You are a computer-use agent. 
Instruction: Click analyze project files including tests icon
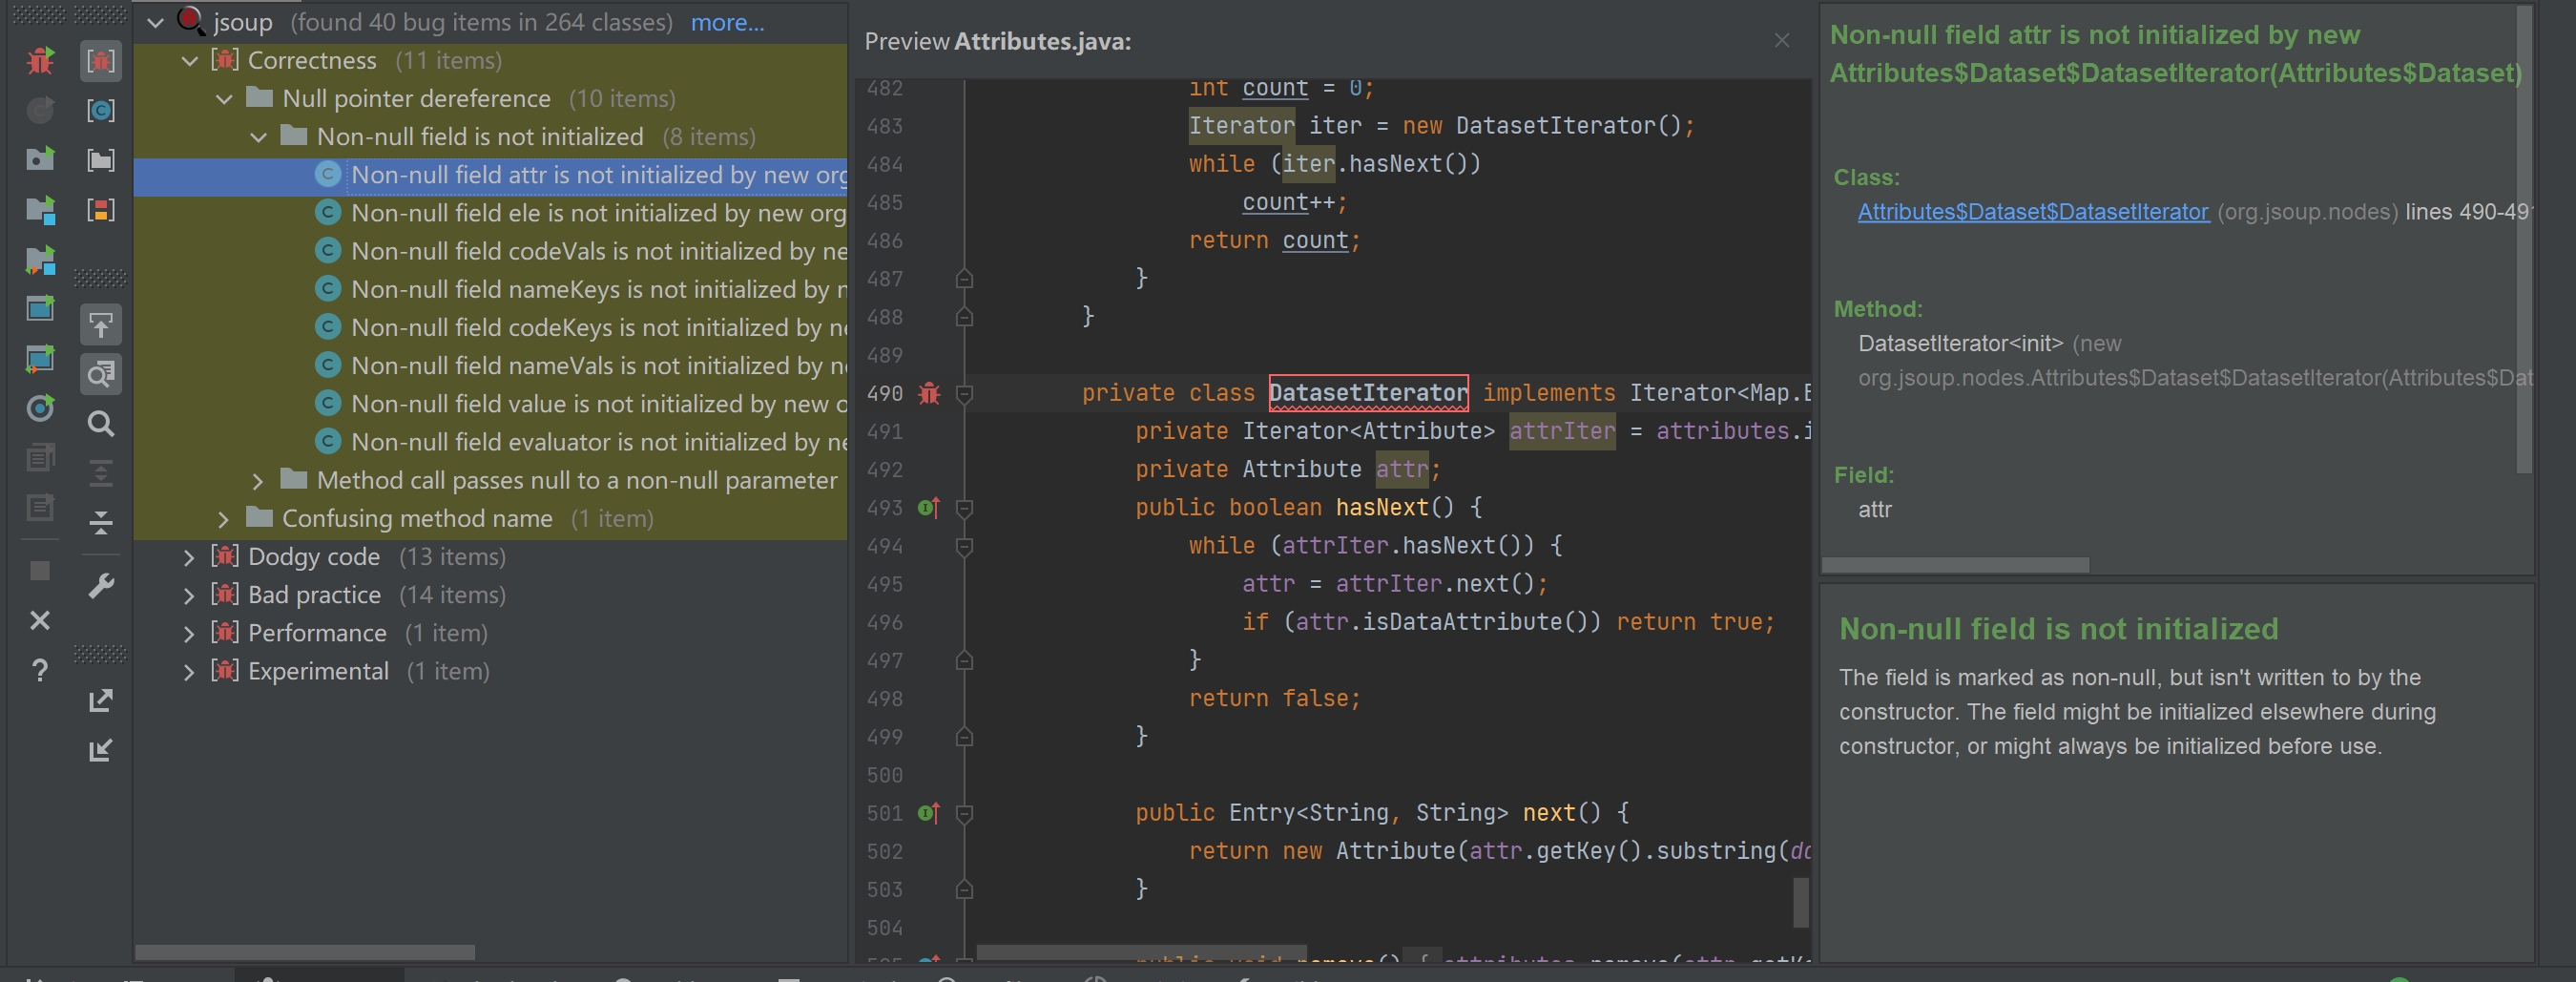tap(40, 359)
